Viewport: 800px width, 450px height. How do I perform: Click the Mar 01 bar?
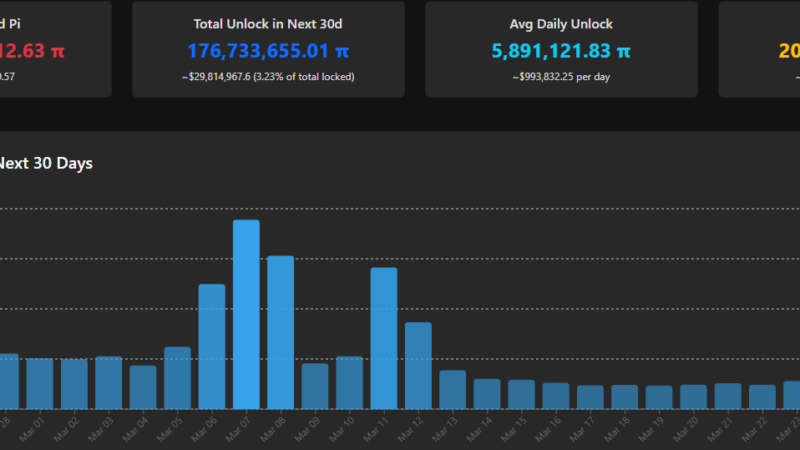click(40, 383)
